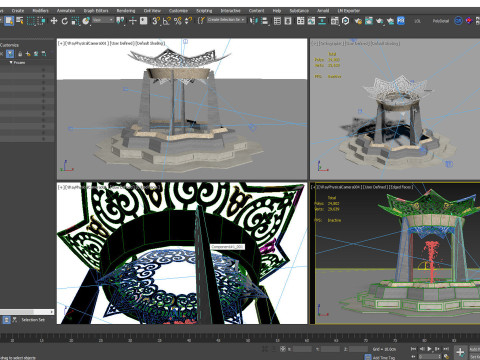
Task: Click bottom-right viewport Edged Faces label
Action: tap(402, 187)
